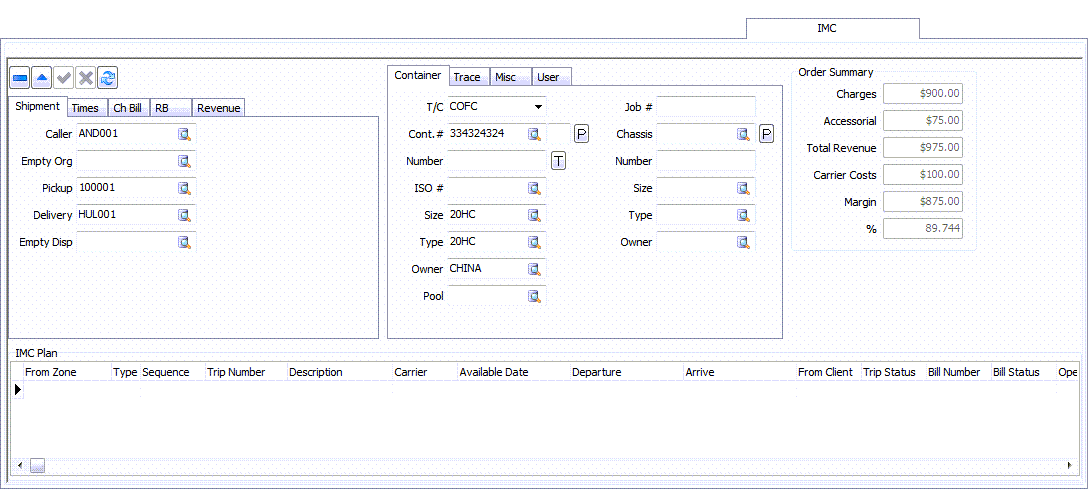
Task: Switch to the Times tab
Action: 85,108
